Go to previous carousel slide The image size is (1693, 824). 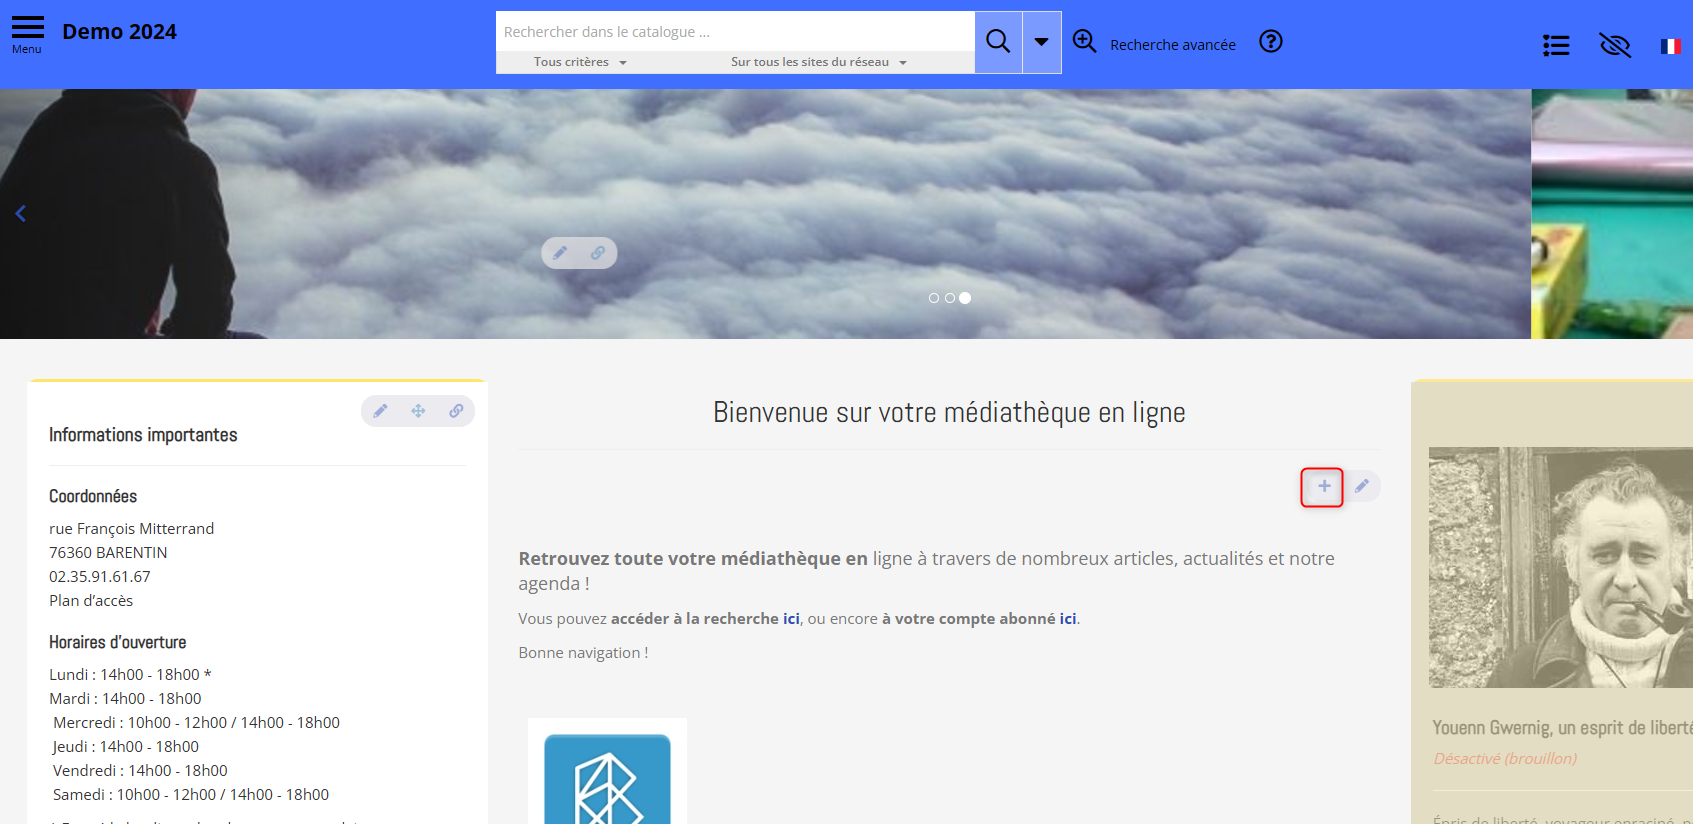(x=20, y=213)
